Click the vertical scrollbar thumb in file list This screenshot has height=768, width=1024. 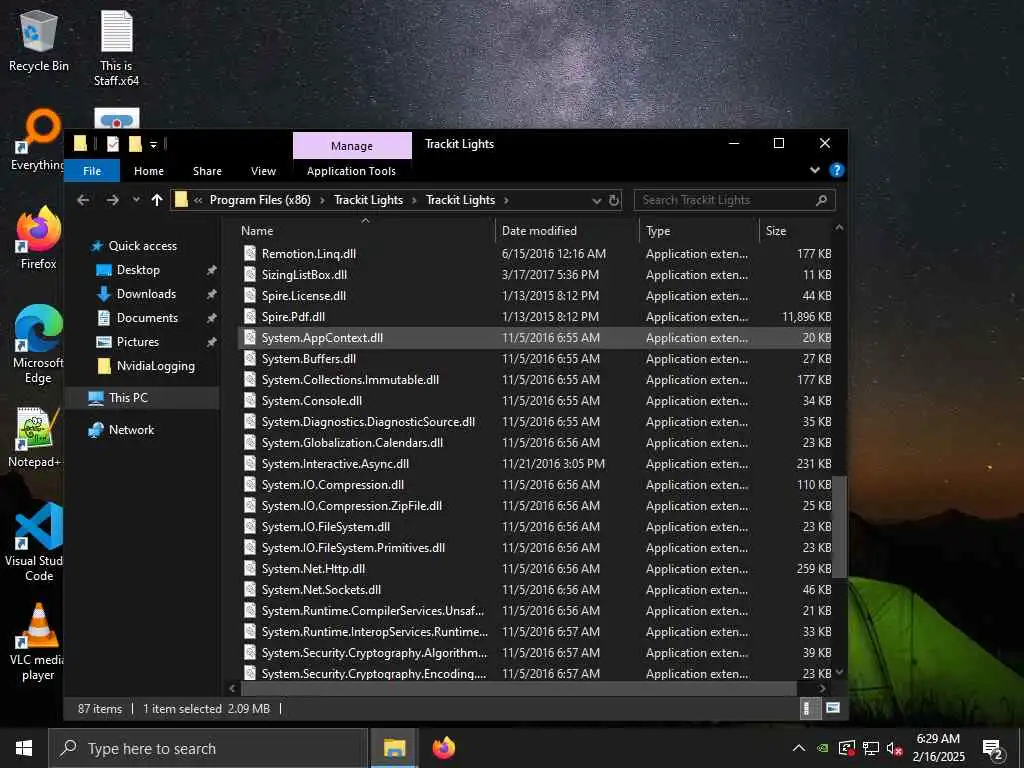839,526
